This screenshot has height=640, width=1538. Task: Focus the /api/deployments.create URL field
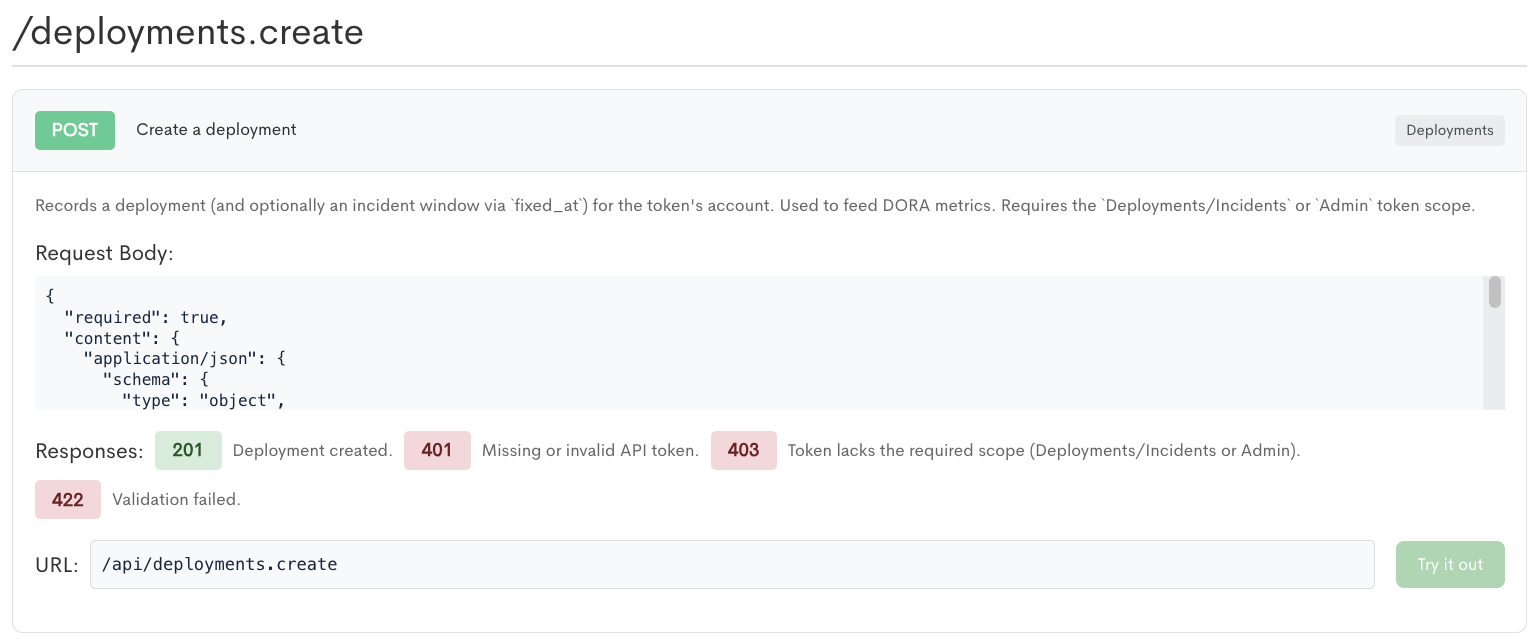tap(732, 565)
